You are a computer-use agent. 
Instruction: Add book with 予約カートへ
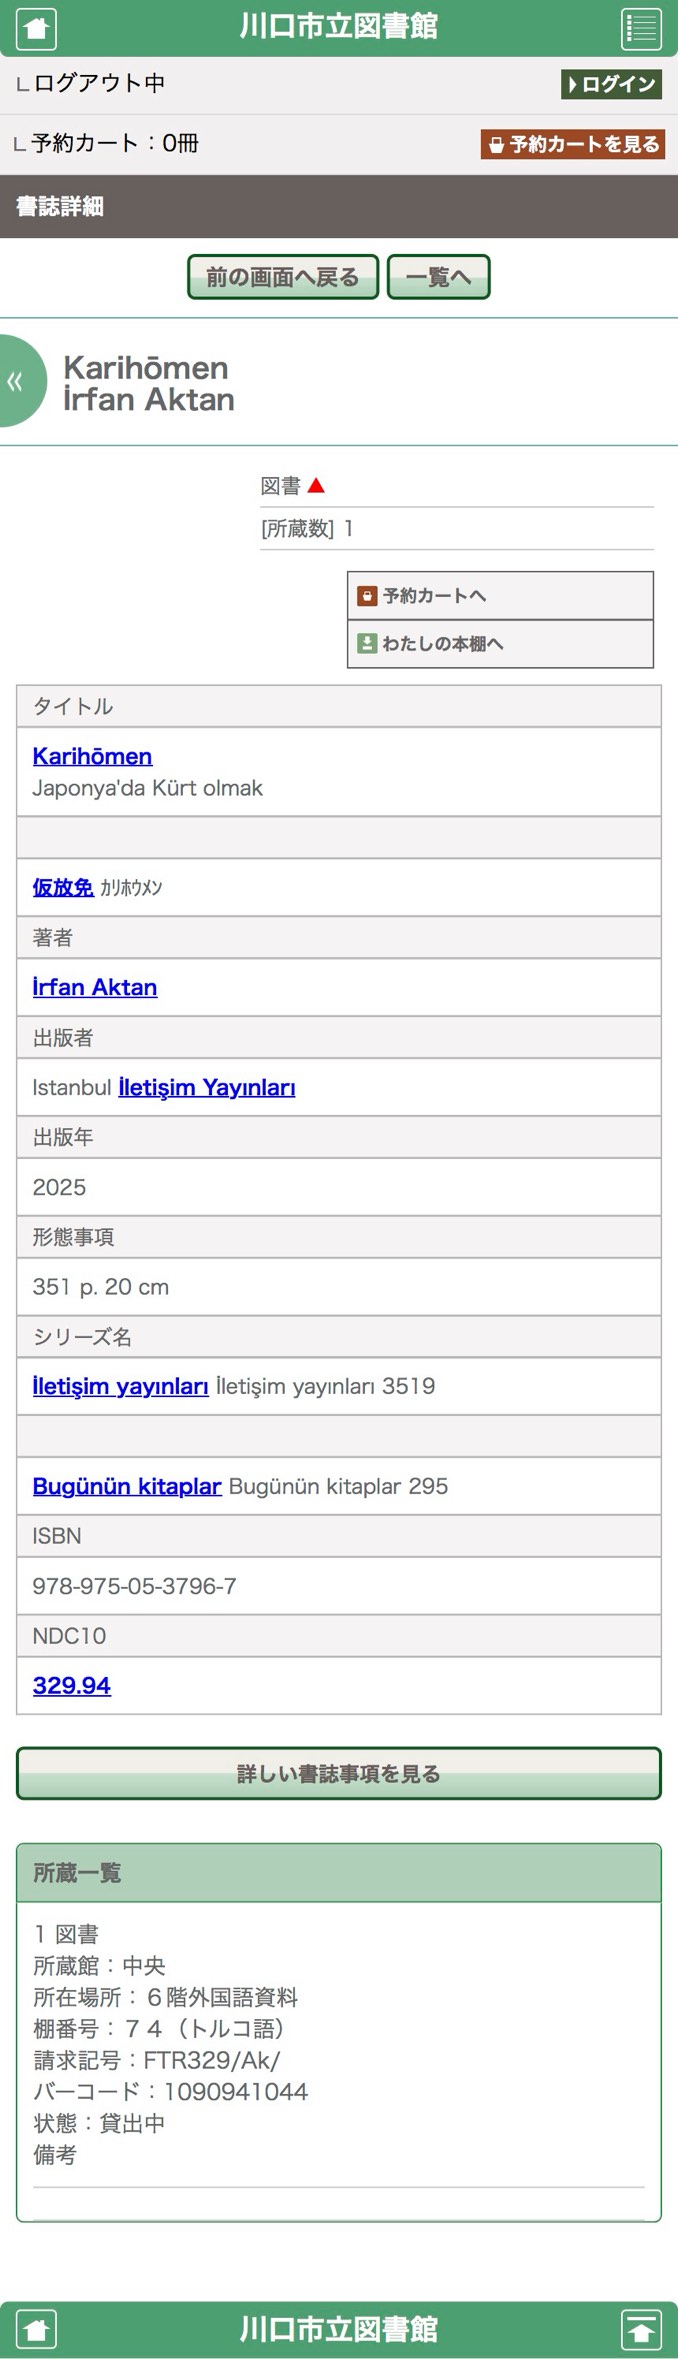[x=500, y=596]
